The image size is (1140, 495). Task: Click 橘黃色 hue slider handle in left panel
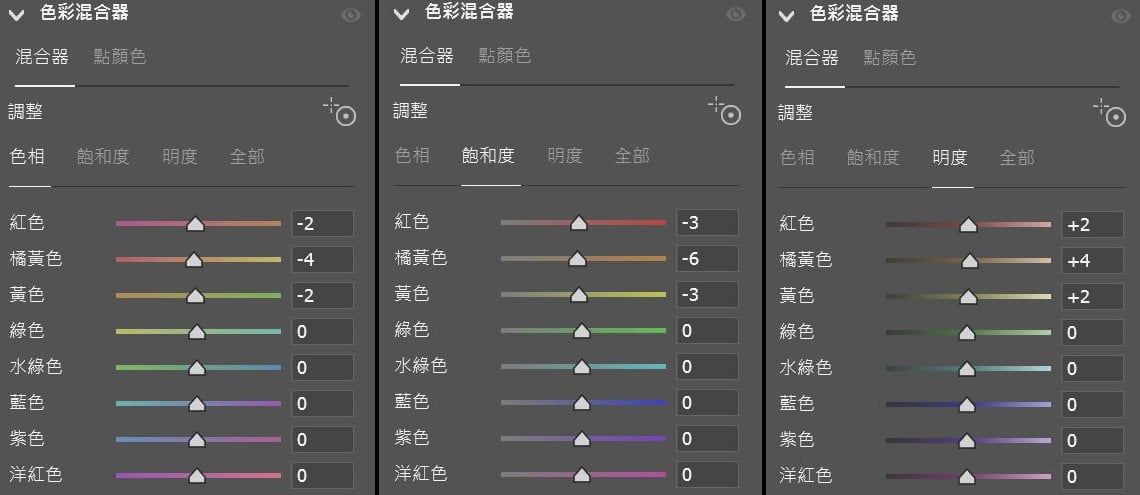click(x=194, y=260)
